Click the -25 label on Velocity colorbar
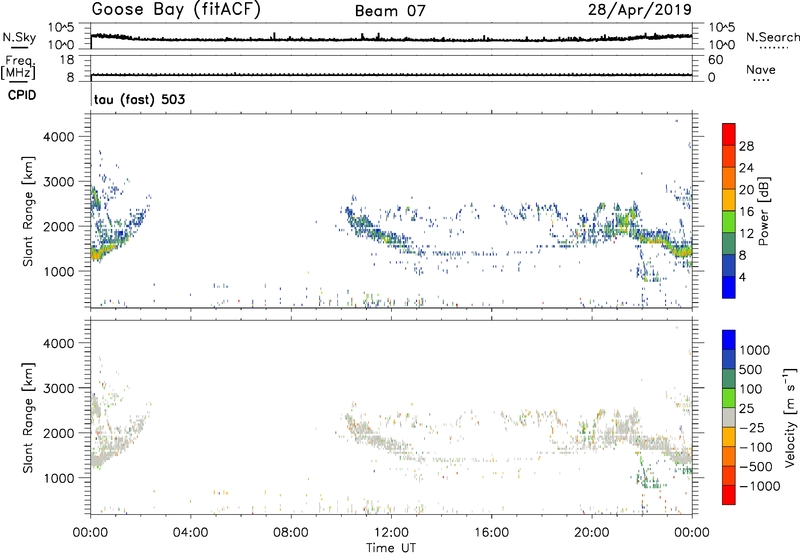Screen dimensions: 800x554 click(752, 427)
